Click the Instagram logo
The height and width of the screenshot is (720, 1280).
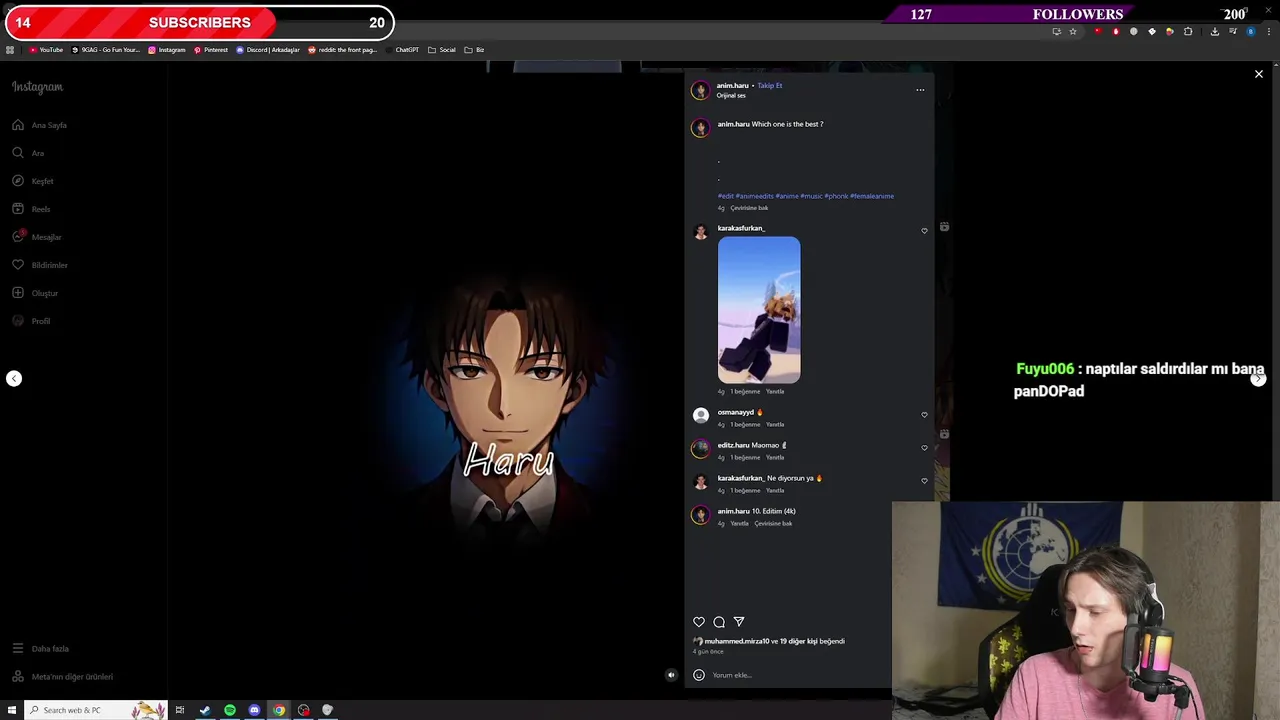coord(37,87)
